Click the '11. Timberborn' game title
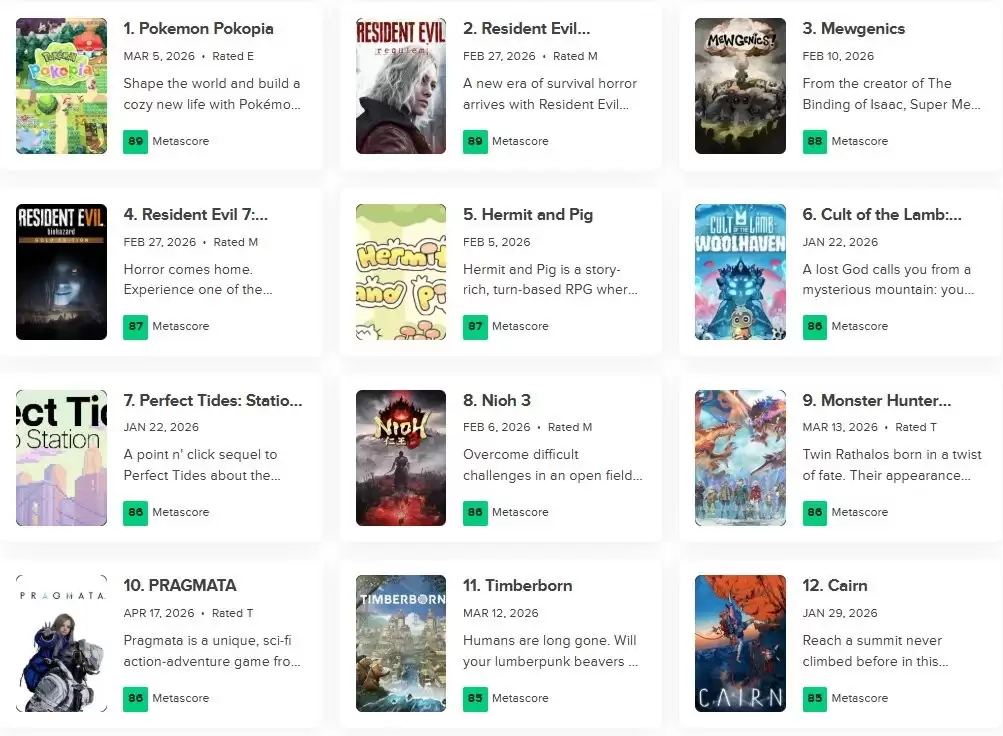Viewport: 1003px width, 736px height. [x=517, y=585]
